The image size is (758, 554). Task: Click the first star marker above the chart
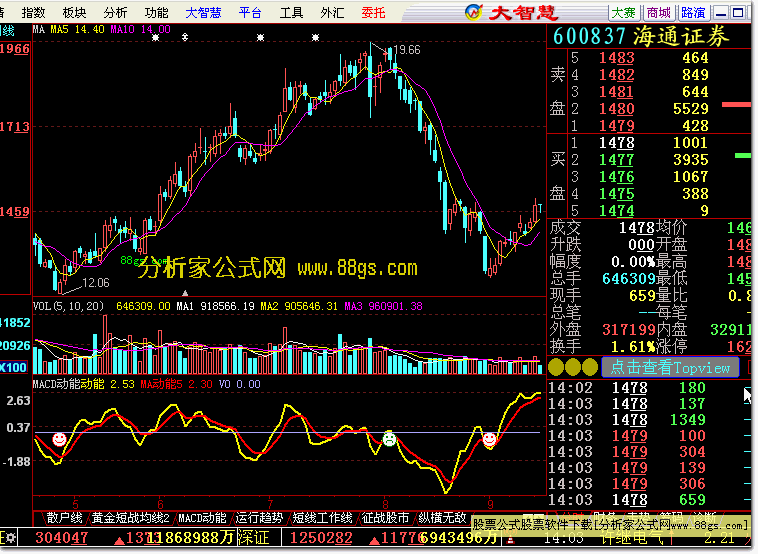156,37
